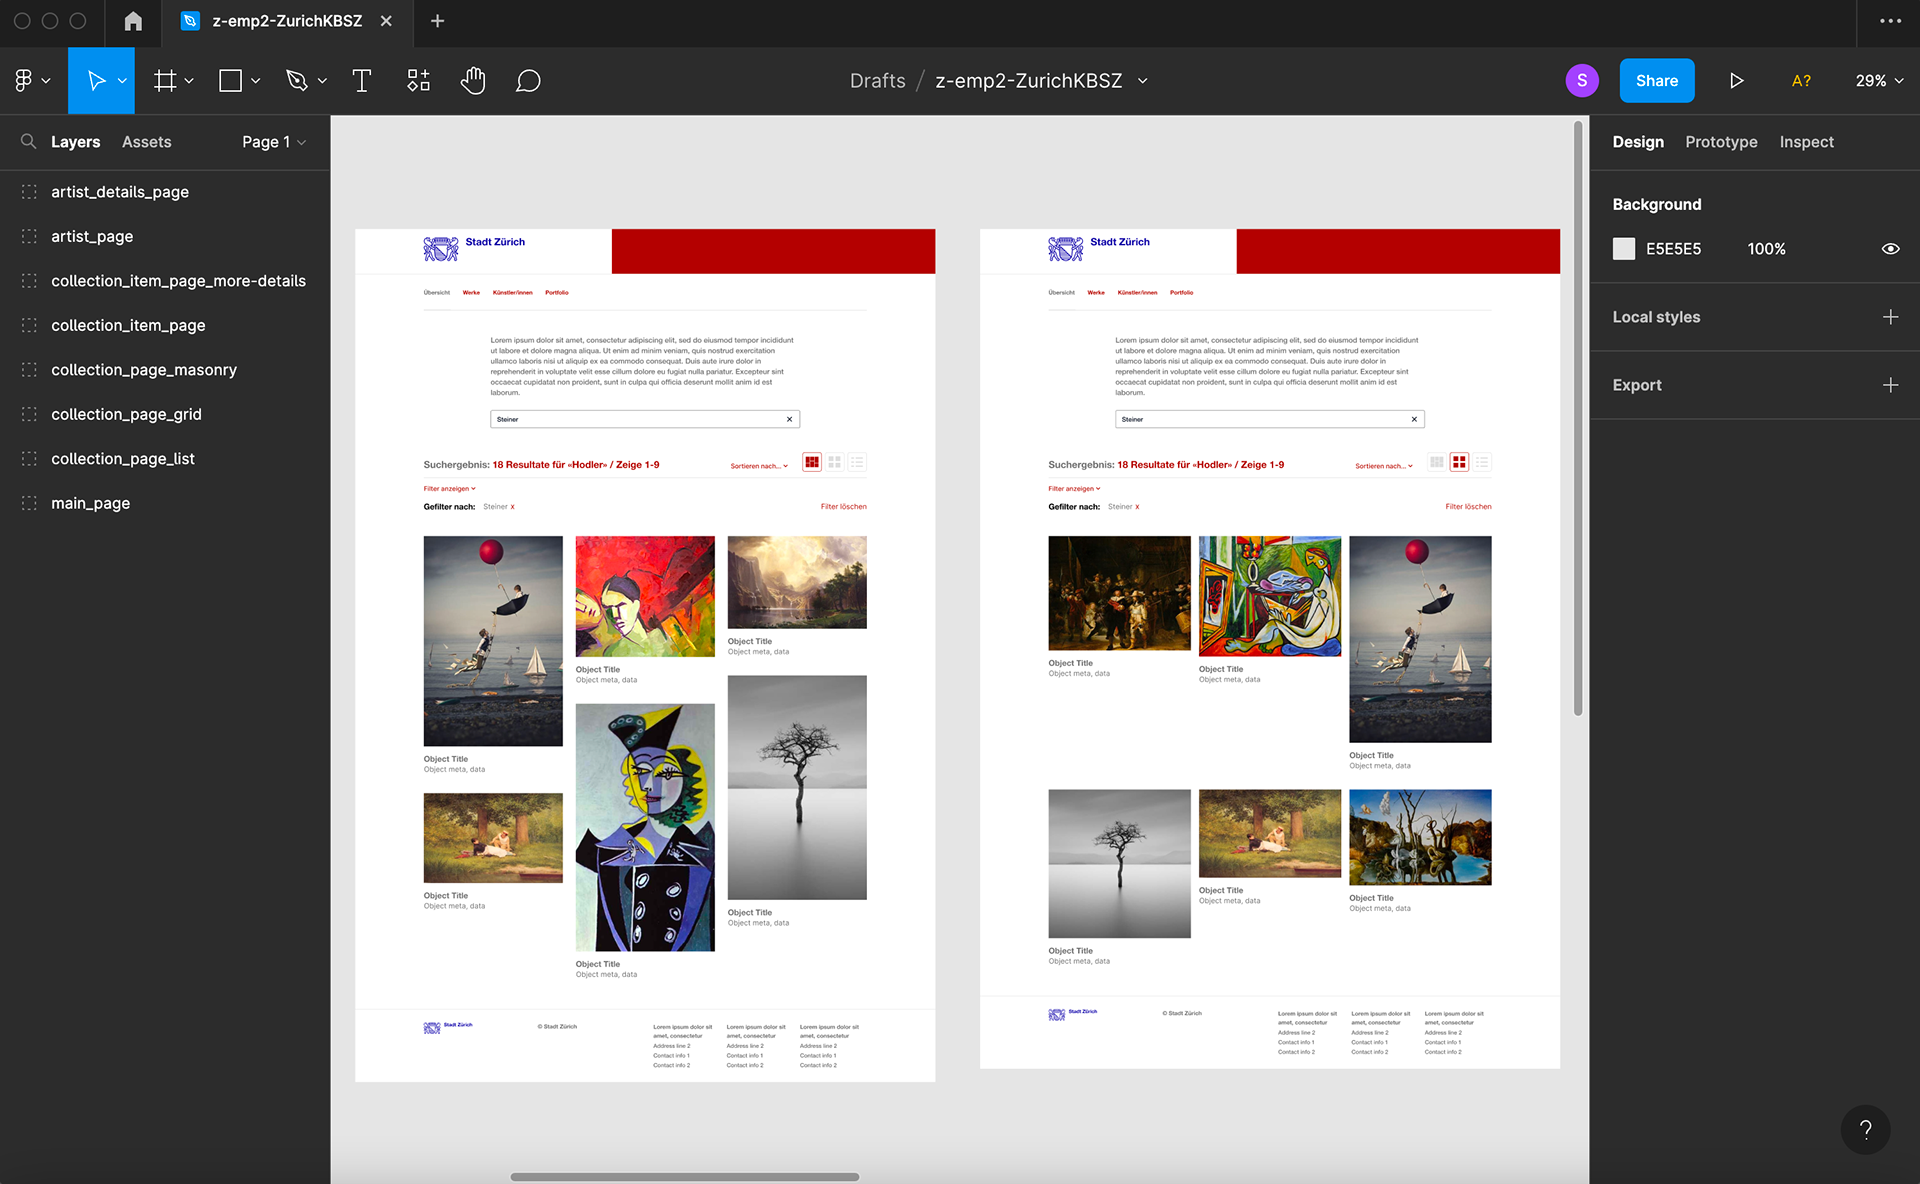Open the Resources components tool
The width and height of the screenshot is (1920, 1184).
coord(418,81)
